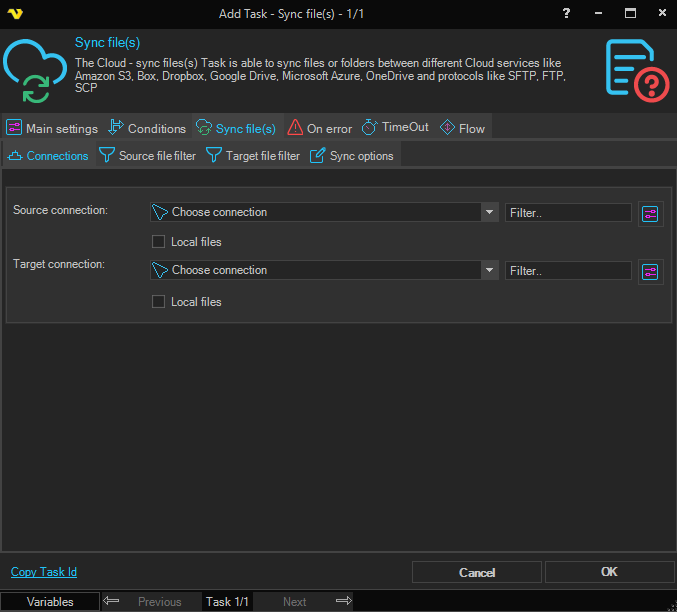Expand the Target connection dropdown
This screenshot has width=677, height=612.
pos(489,271)
